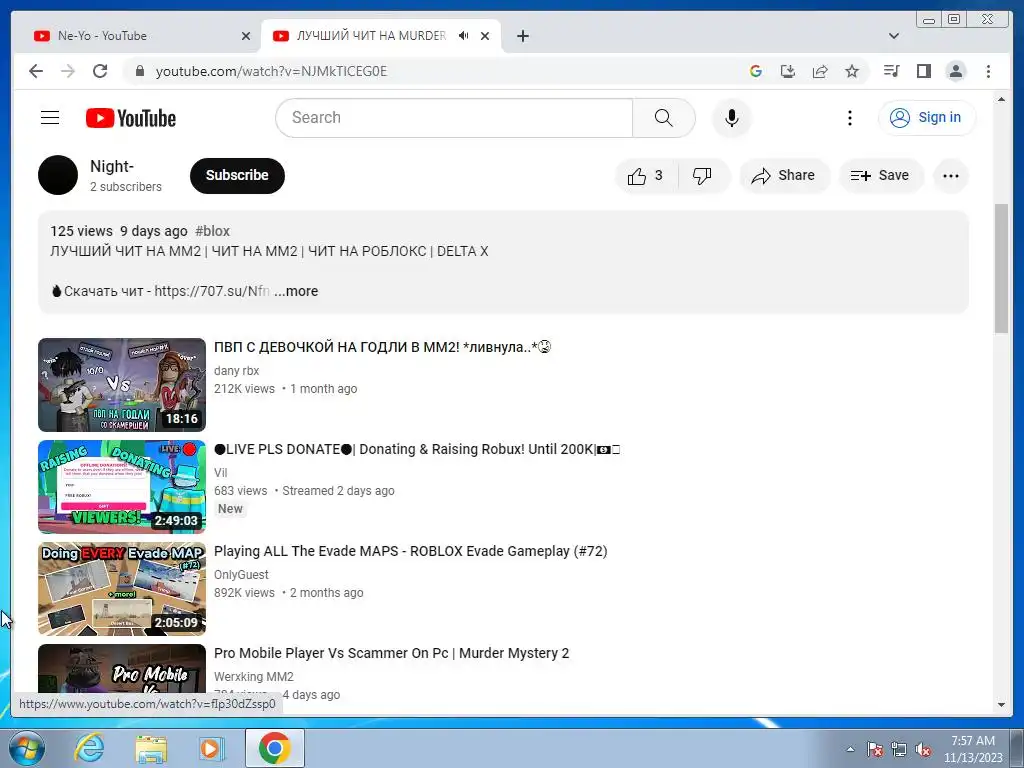The image size is (1024, 768).
Task: Open Google icon in address bar
Action: (x=756, y=71)
